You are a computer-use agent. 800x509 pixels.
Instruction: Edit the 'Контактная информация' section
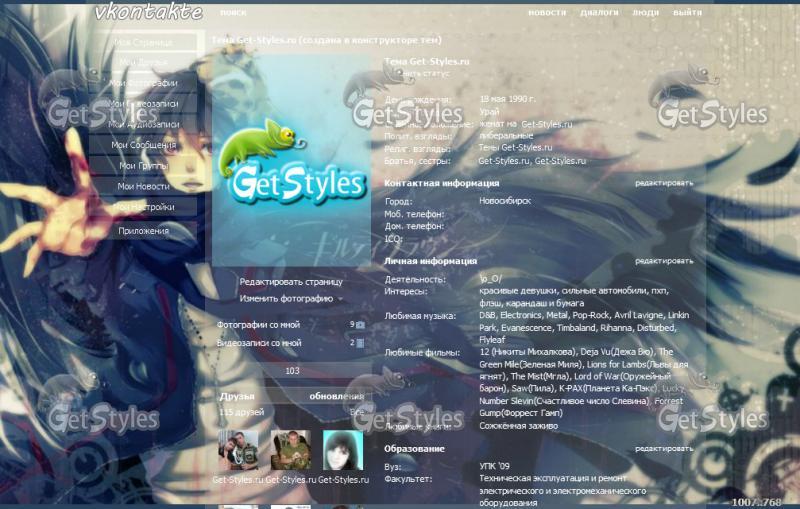pyautogui.click(x=663, y=184)
